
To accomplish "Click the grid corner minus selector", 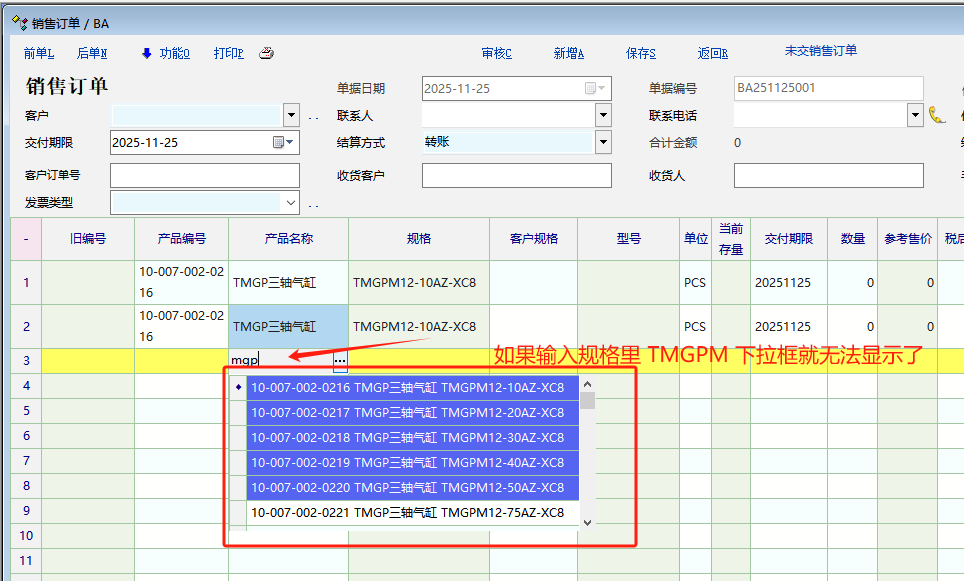I will [x=26, y=239].
